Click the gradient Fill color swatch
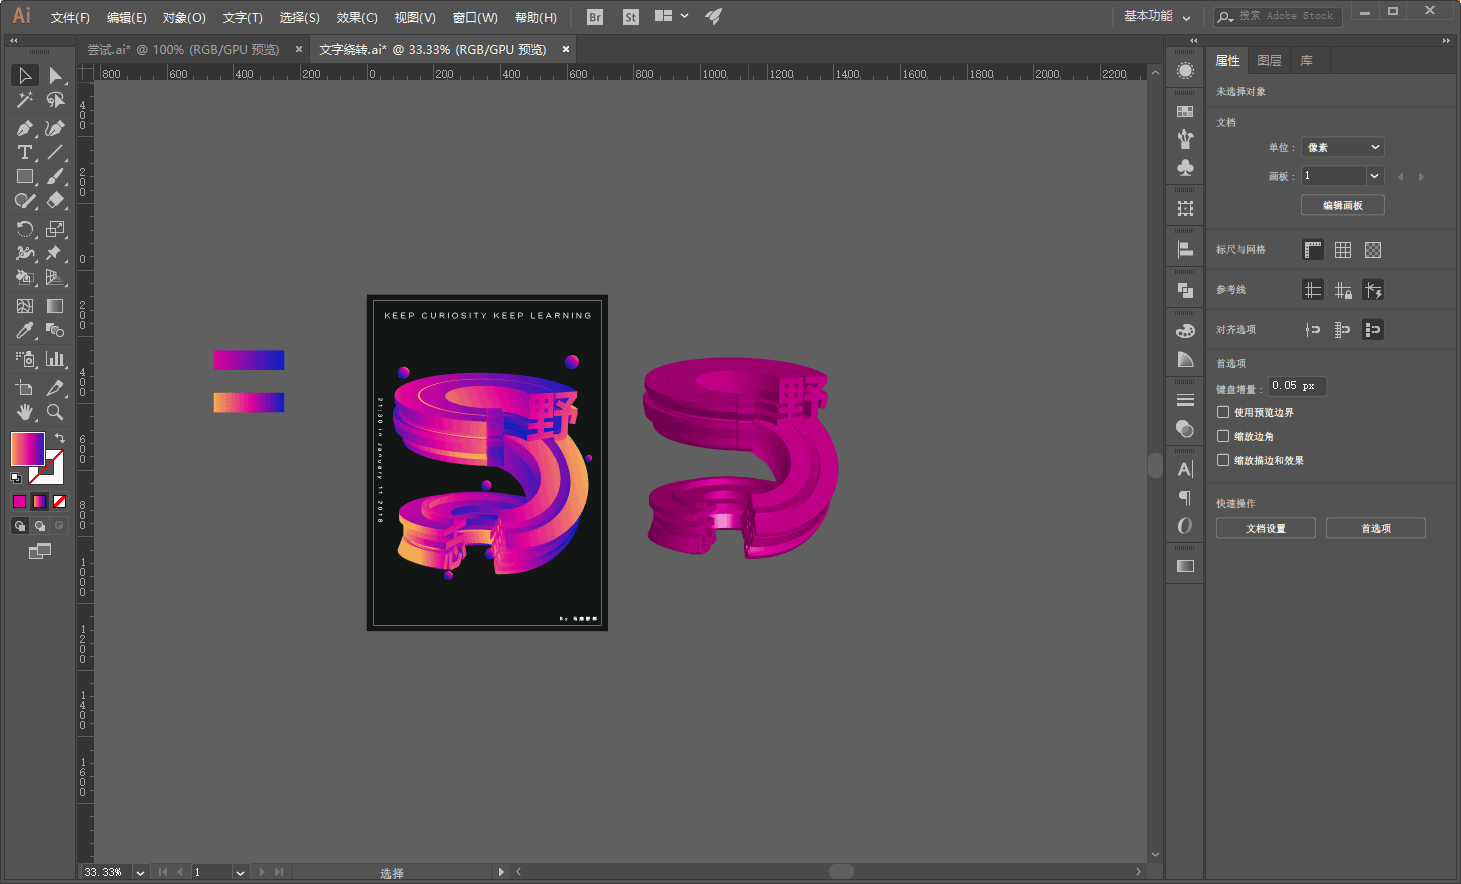This screenshot has width=1461, height=884. (x=27, y=449)
